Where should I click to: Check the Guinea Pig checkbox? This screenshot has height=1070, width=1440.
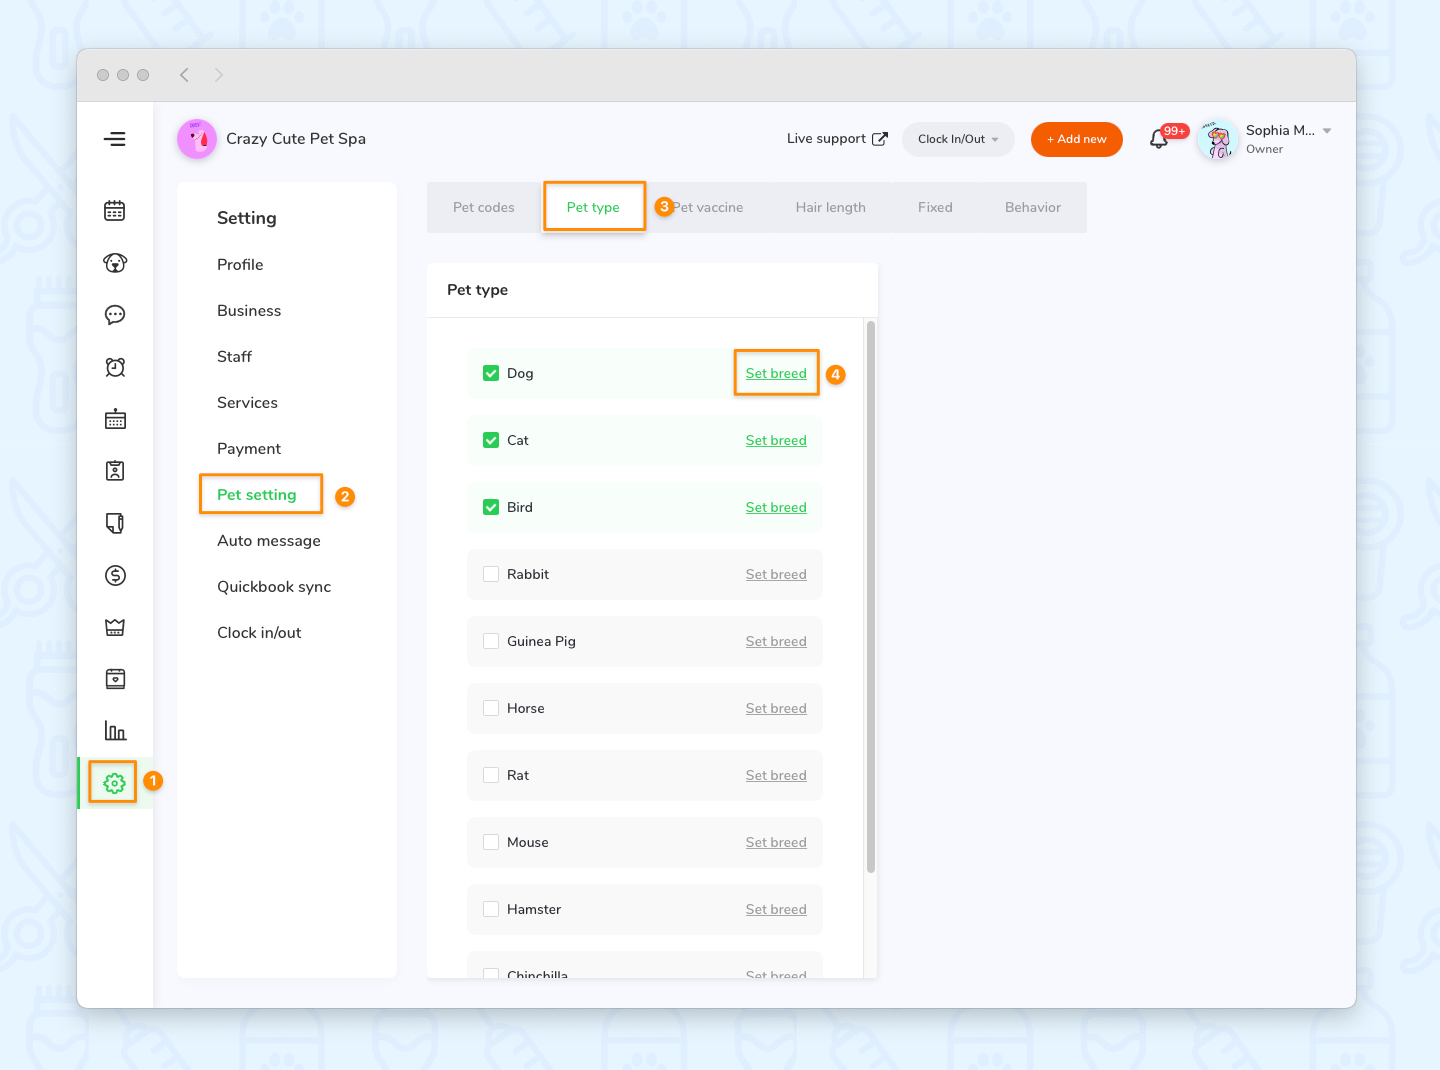pos(491,641)
